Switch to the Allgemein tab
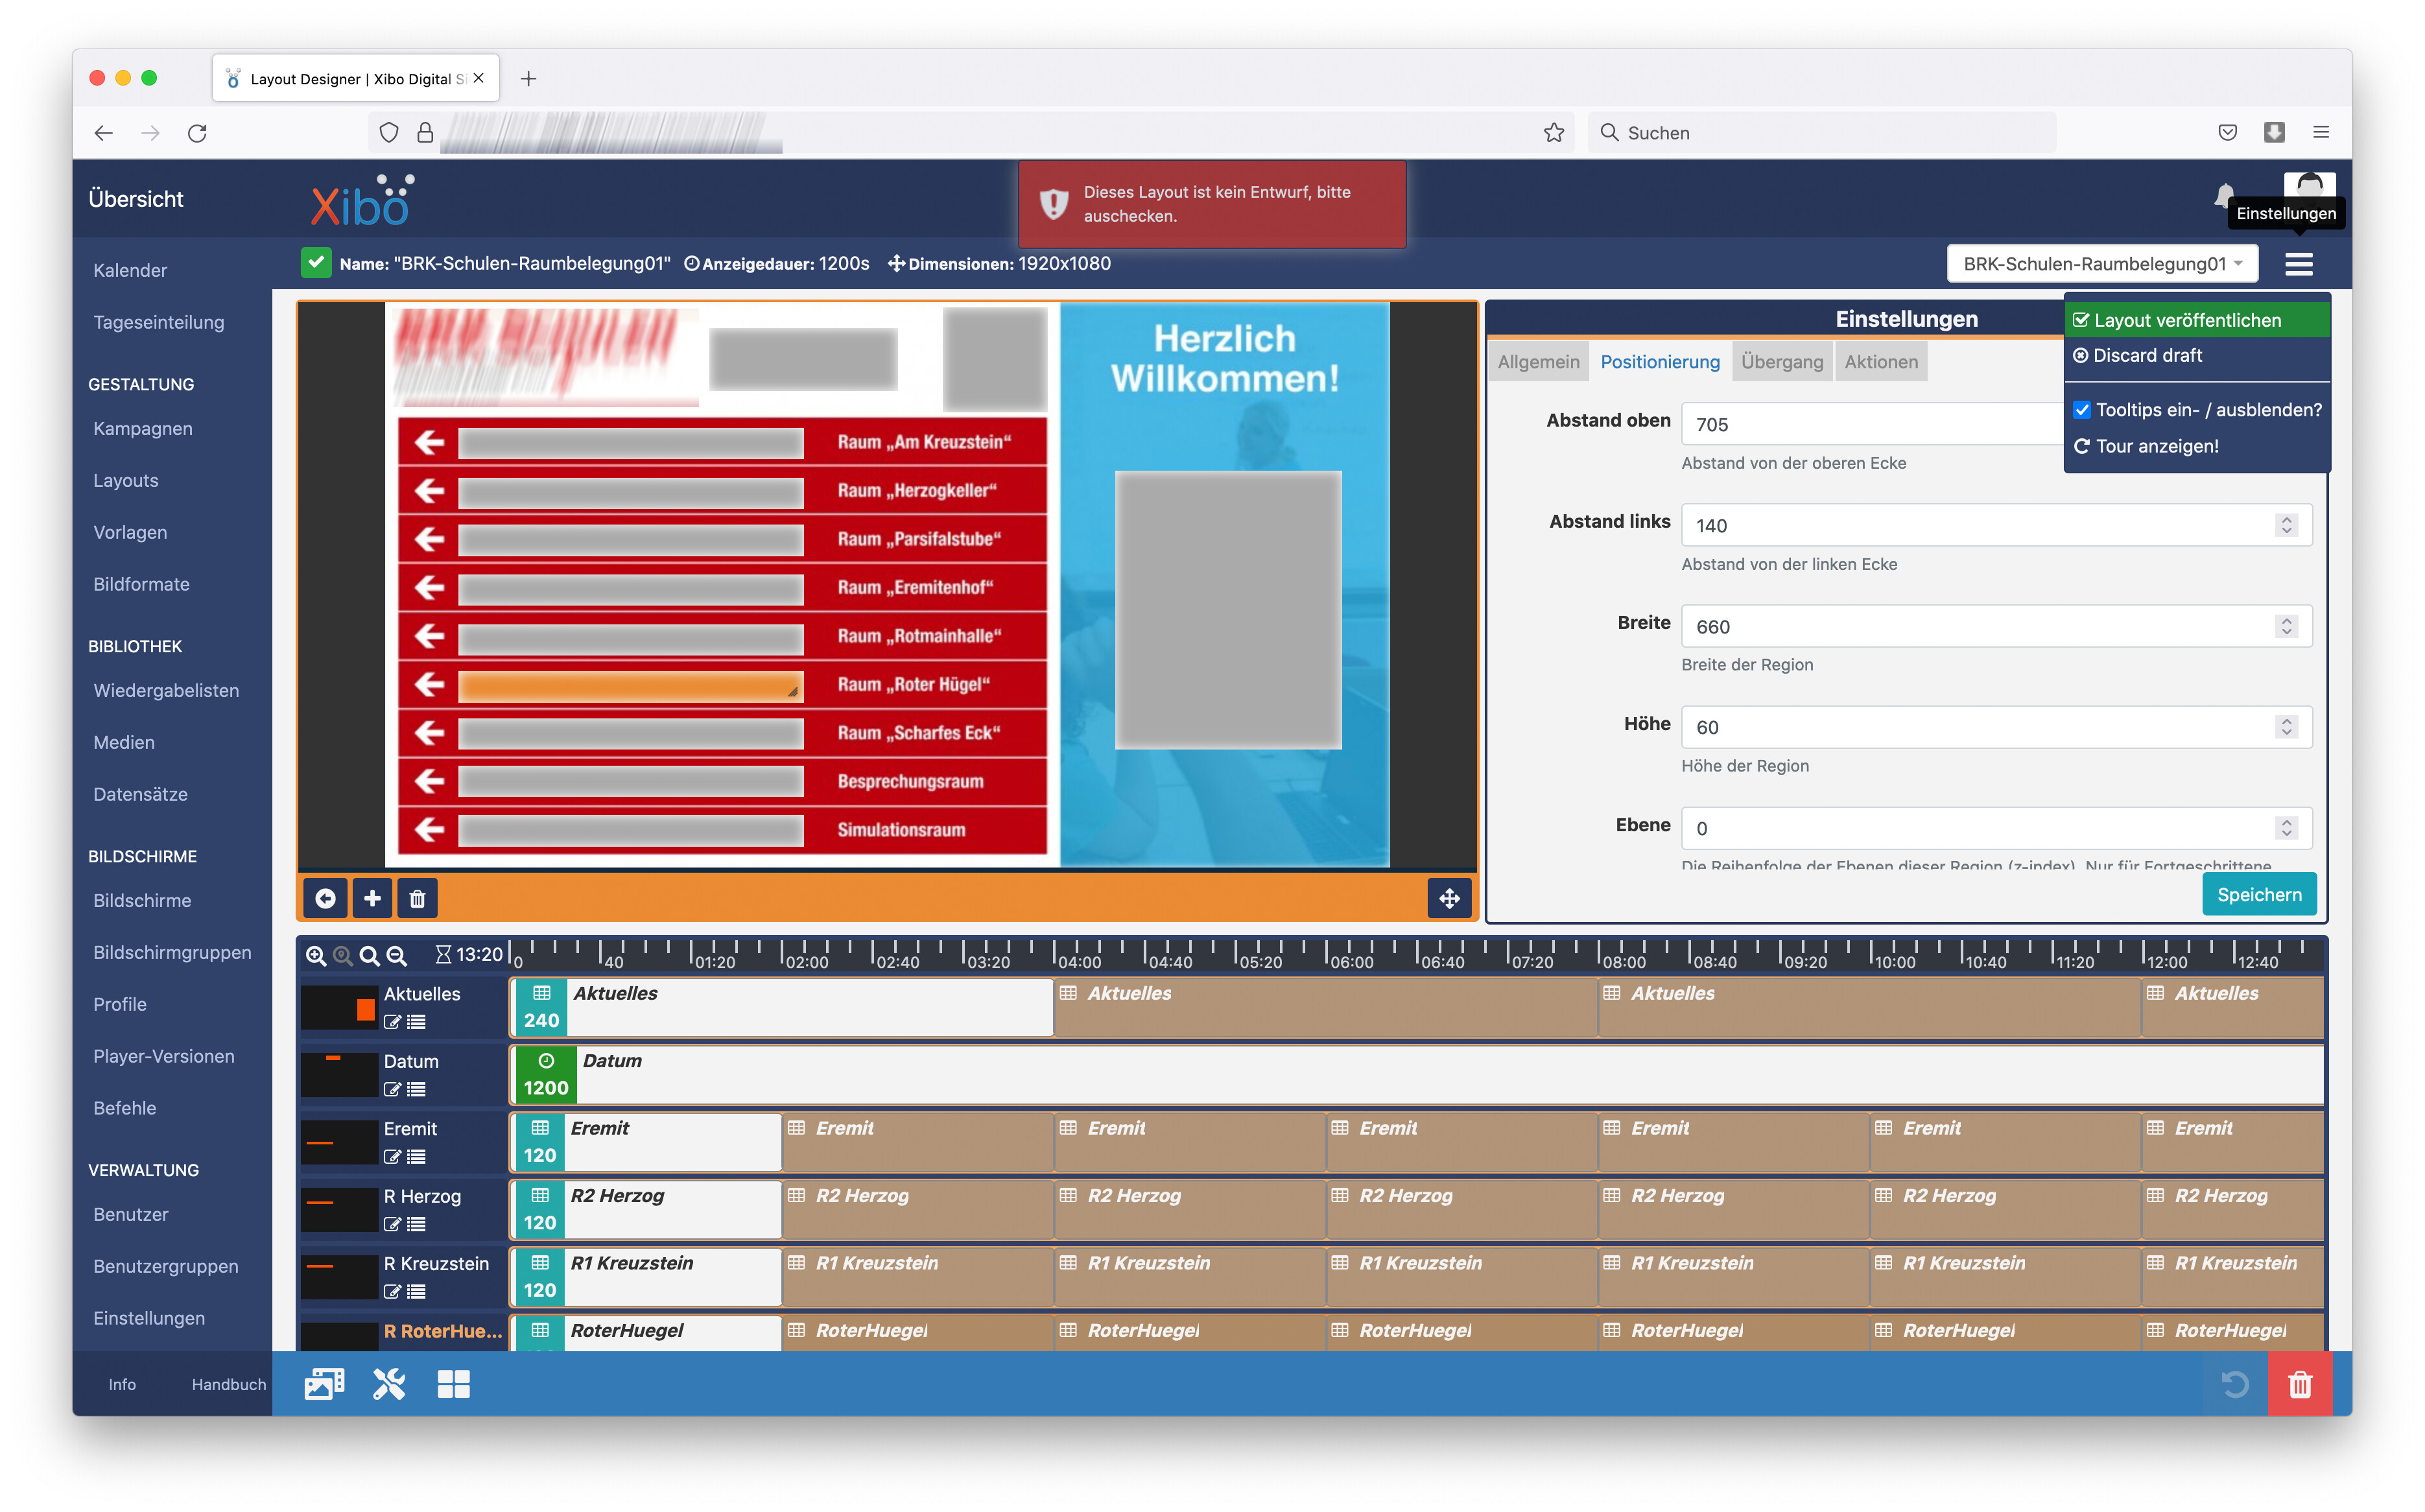The image size is (2425, 1512). pyautogui.click(x=1538, y=362)
